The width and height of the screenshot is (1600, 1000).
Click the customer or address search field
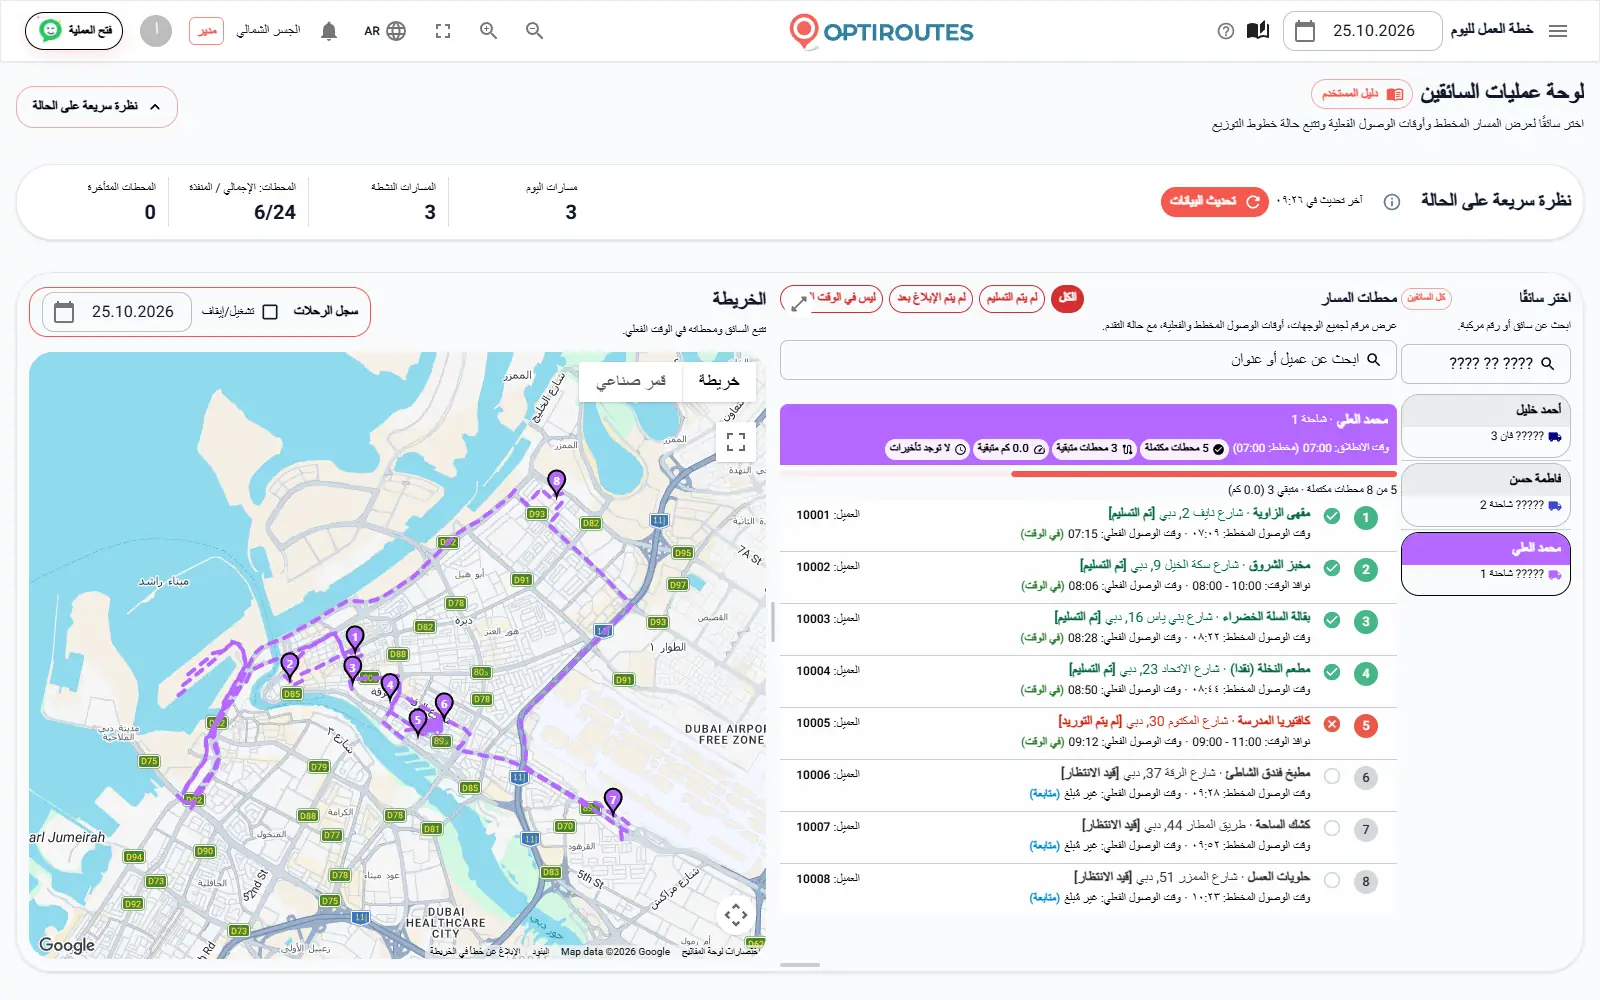point(1088,360)
